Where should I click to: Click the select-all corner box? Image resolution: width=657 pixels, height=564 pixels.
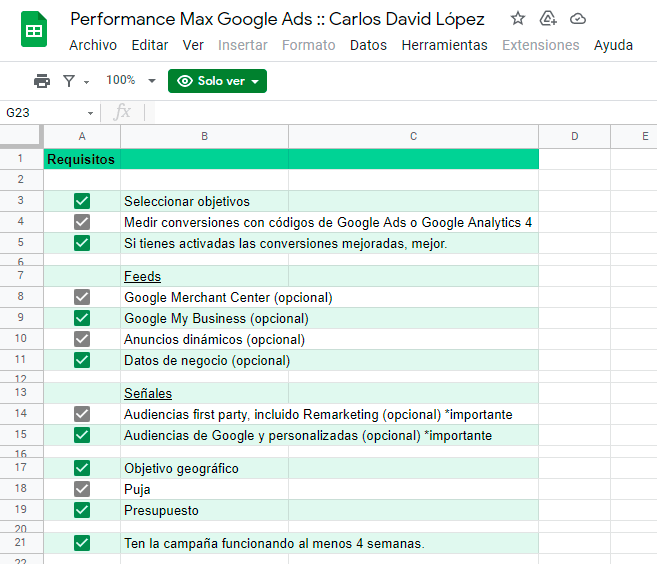[21, 136]
